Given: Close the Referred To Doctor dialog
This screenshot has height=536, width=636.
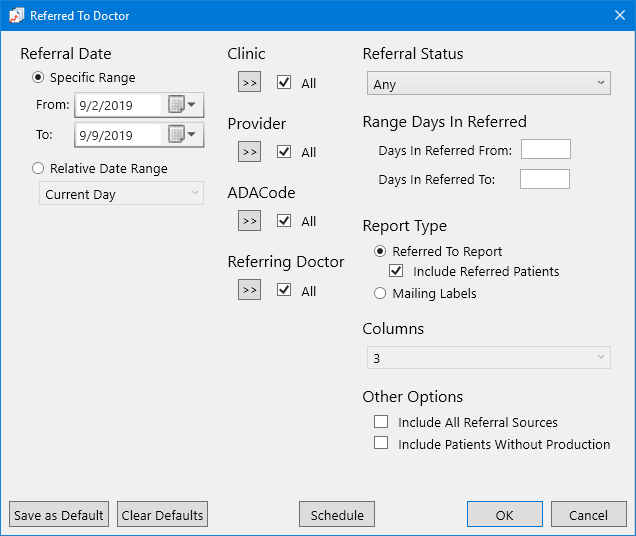Looking at the screenshot, I should click(617, 16).
